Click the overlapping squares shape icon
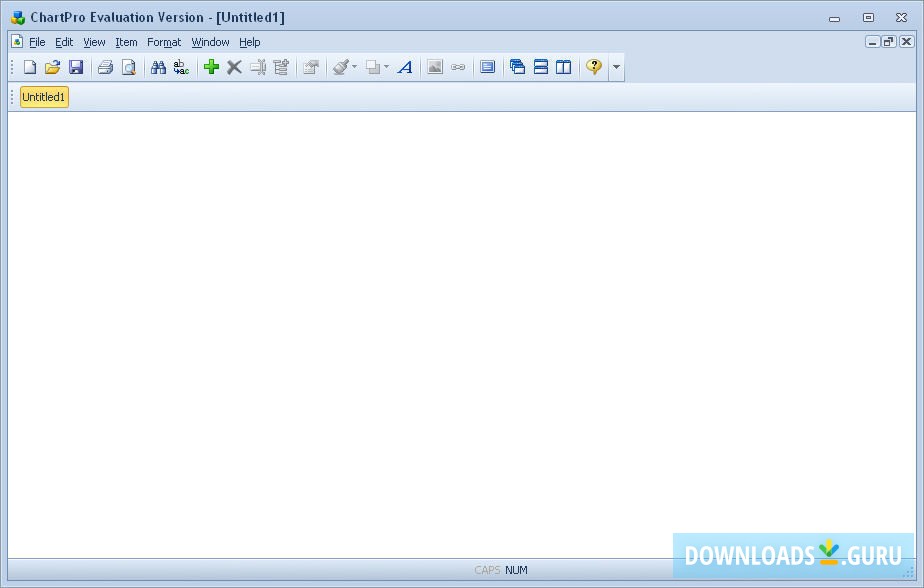924x588 pixels. click(373, 67)
